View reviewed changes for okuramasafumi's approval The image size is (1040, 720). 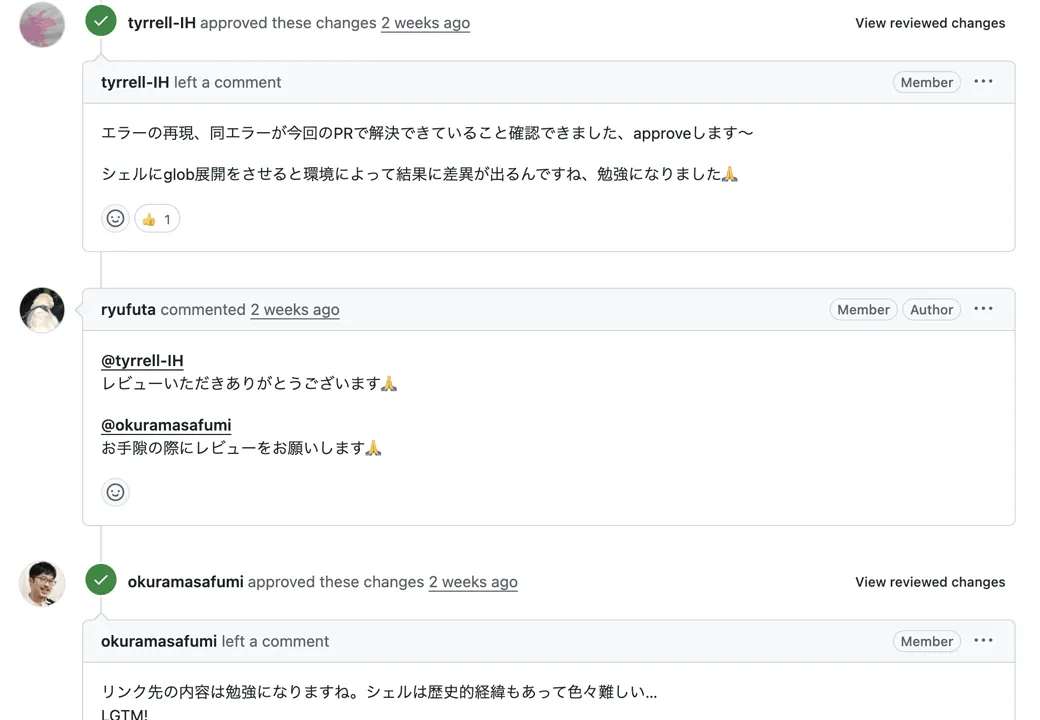930,582
